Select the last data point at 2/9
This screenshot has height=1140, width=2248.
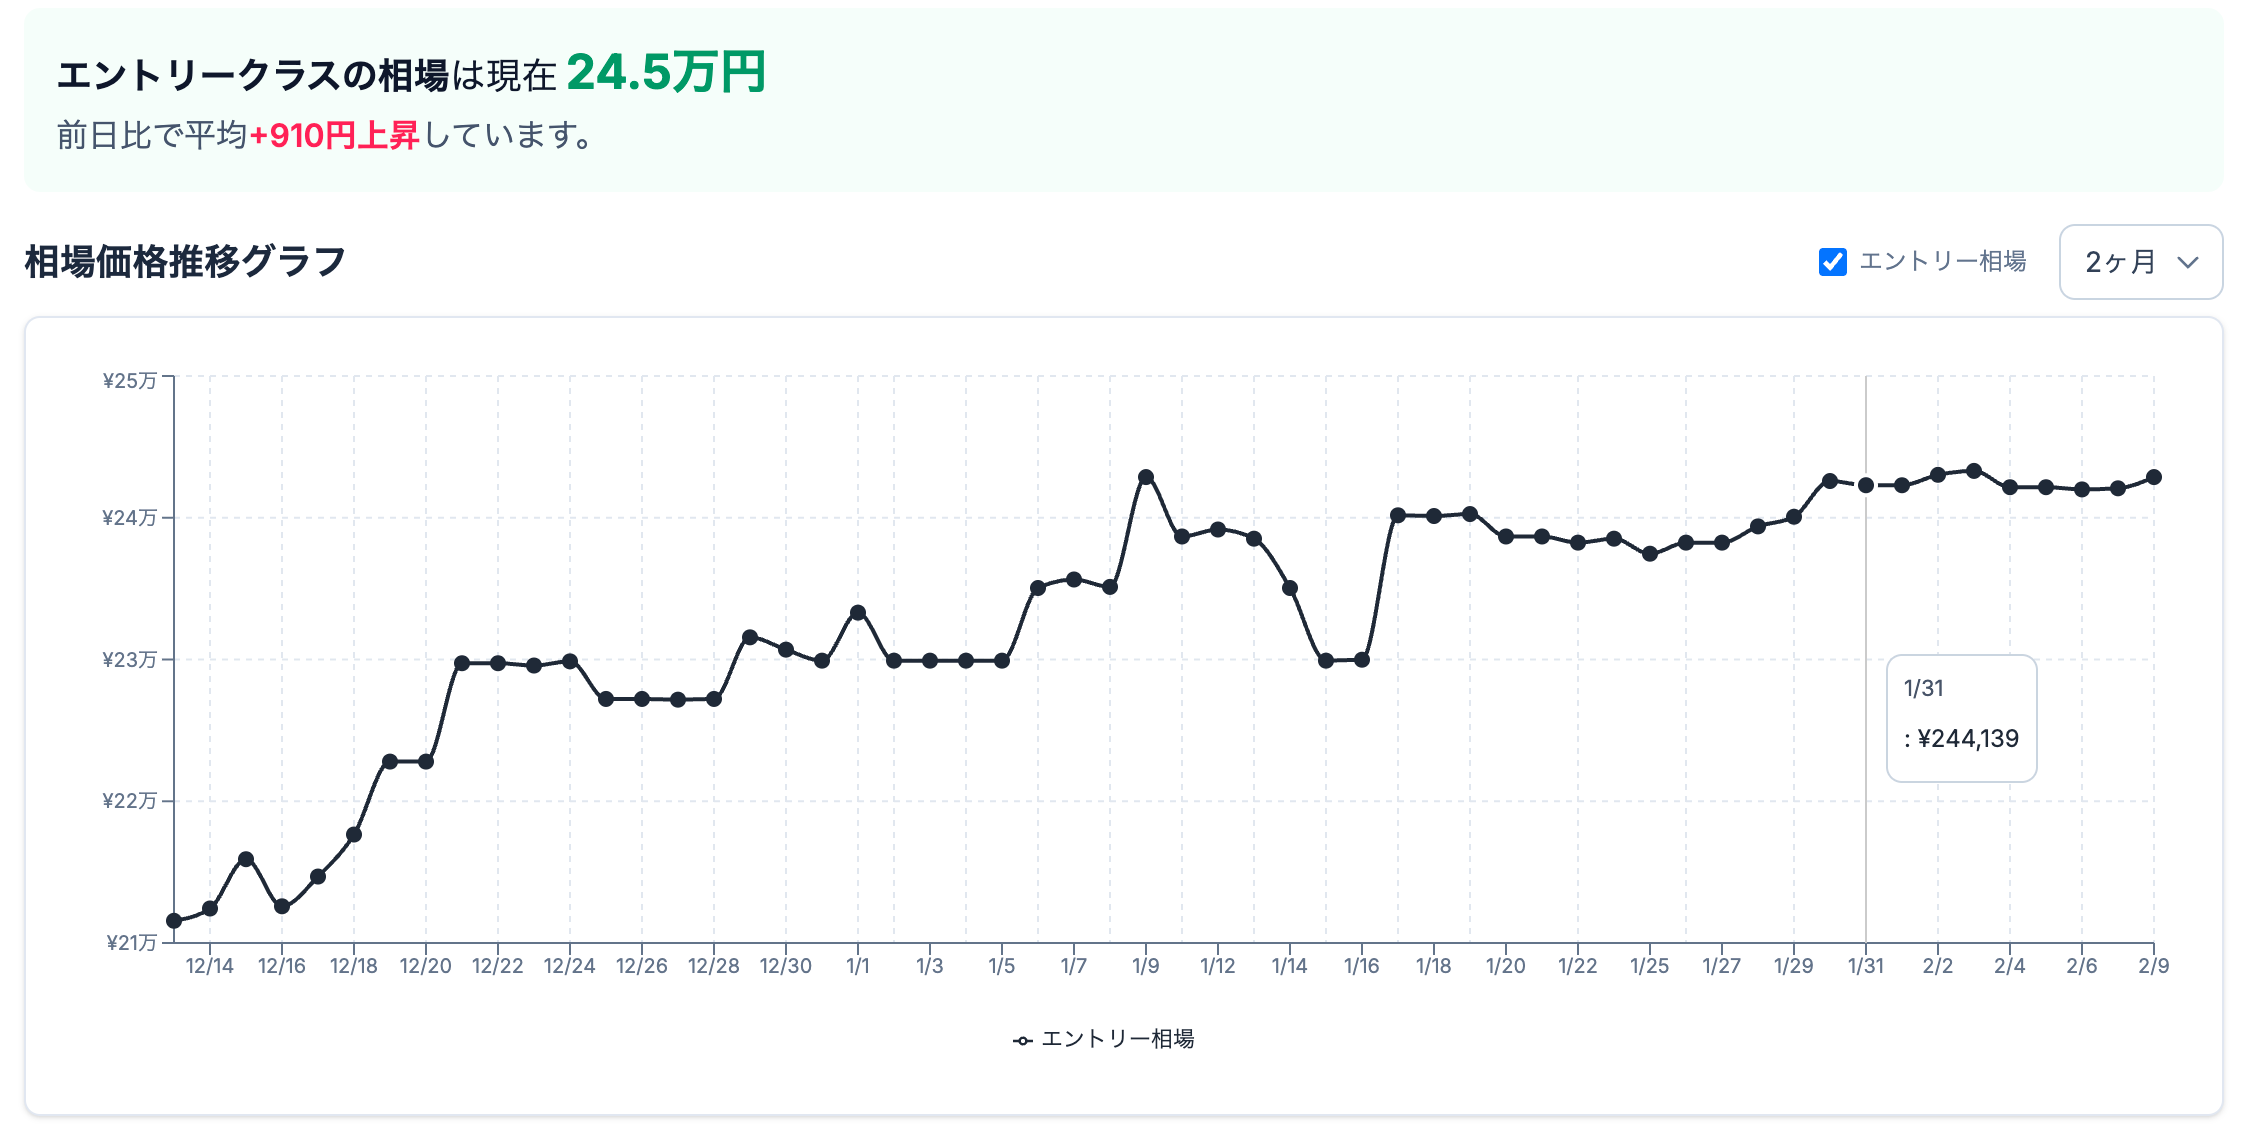pos(2154,478)
